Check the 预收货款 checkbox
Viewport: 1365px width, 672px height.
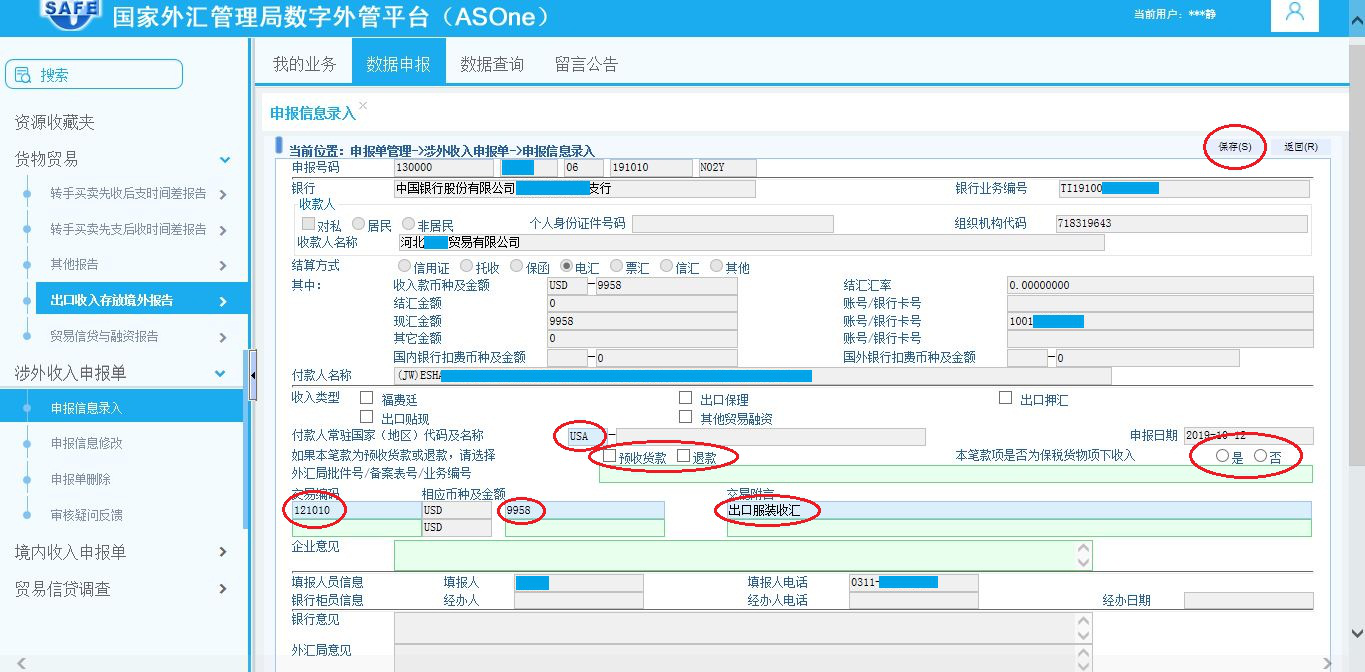(608, 456)
